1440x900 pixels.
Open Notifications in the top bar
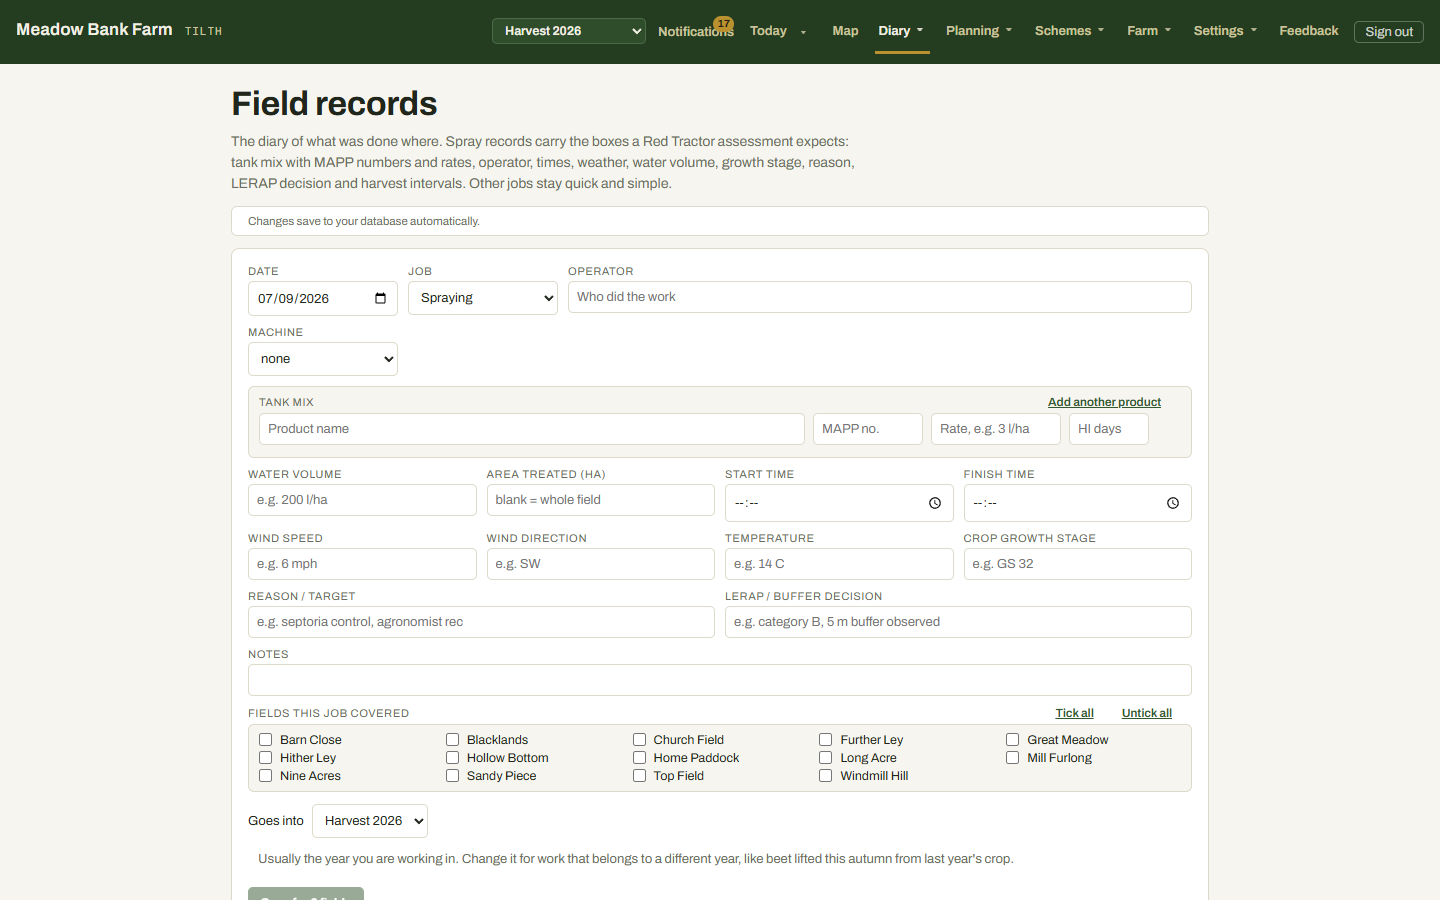coord(695,31)
